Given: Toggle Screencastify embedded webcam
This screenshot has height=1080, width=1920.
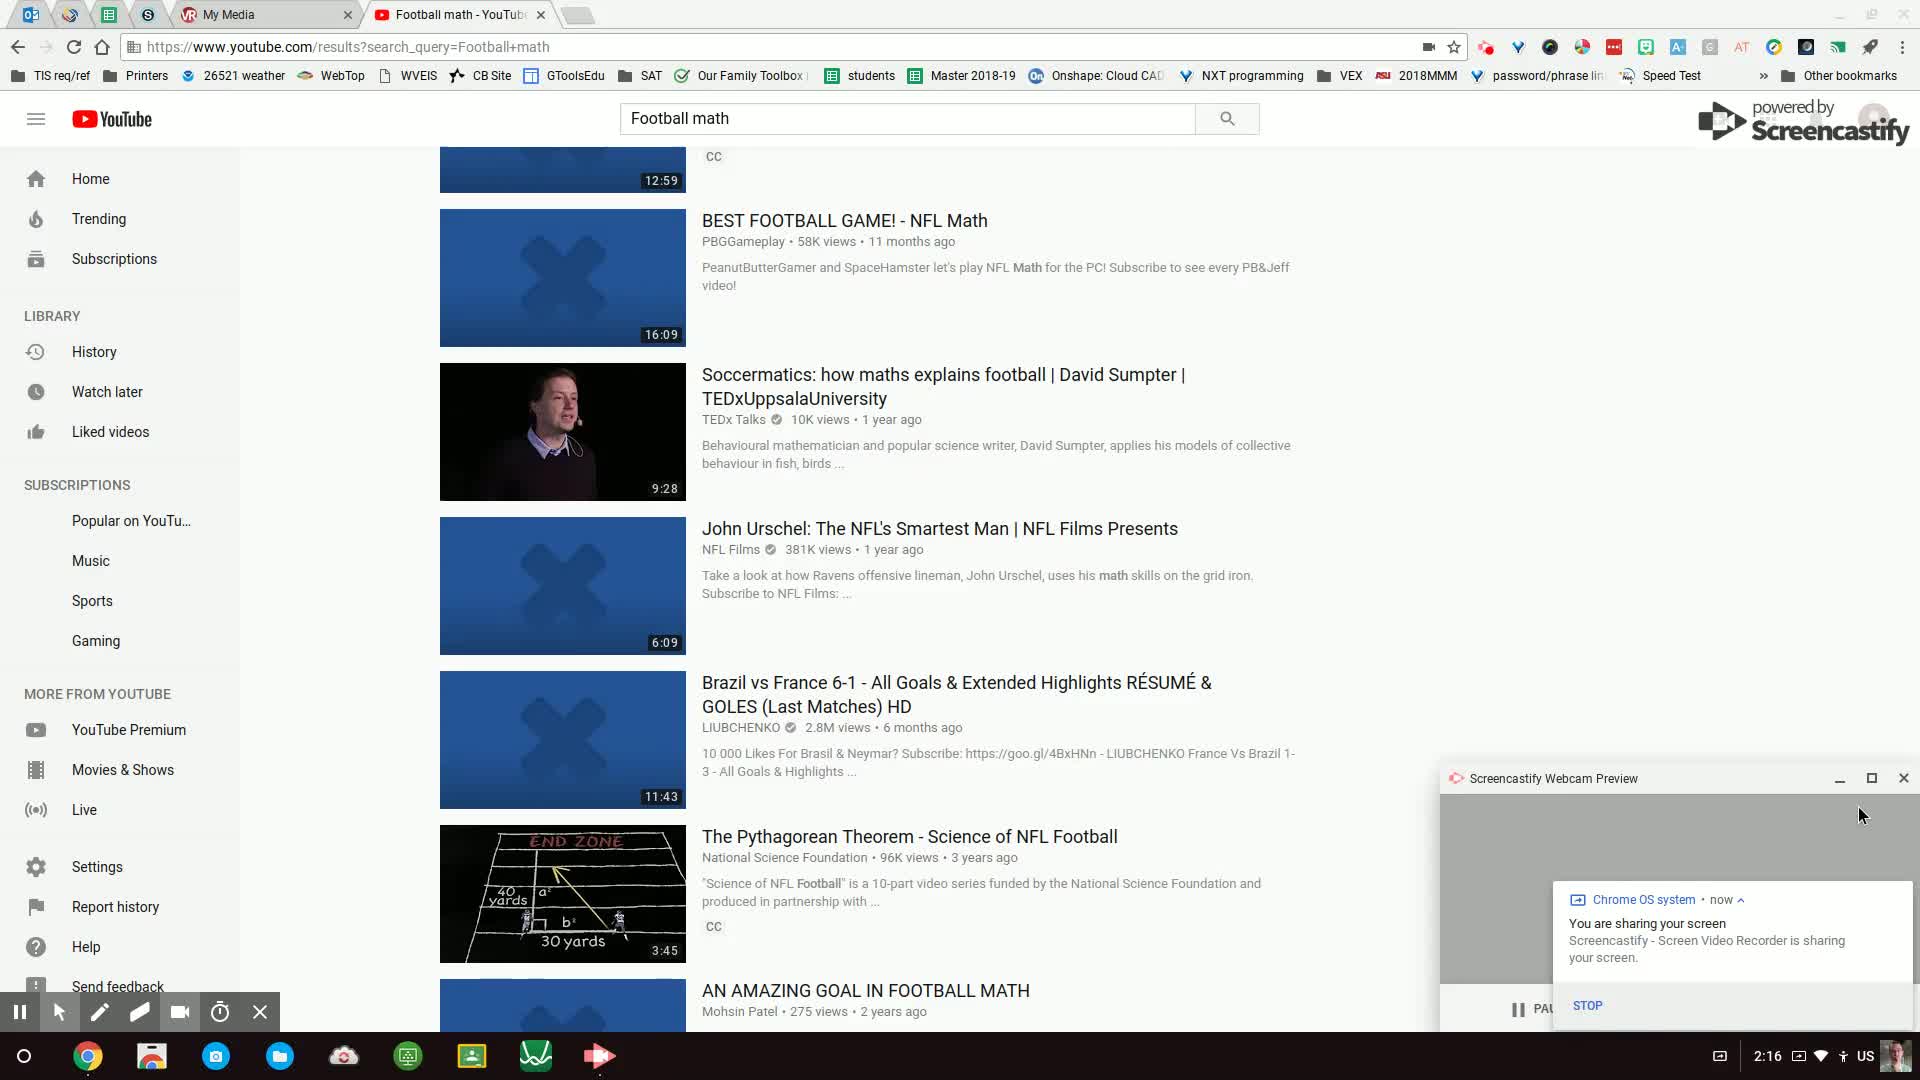Looking at the screenshot, I should click(x=180, y=1012).
